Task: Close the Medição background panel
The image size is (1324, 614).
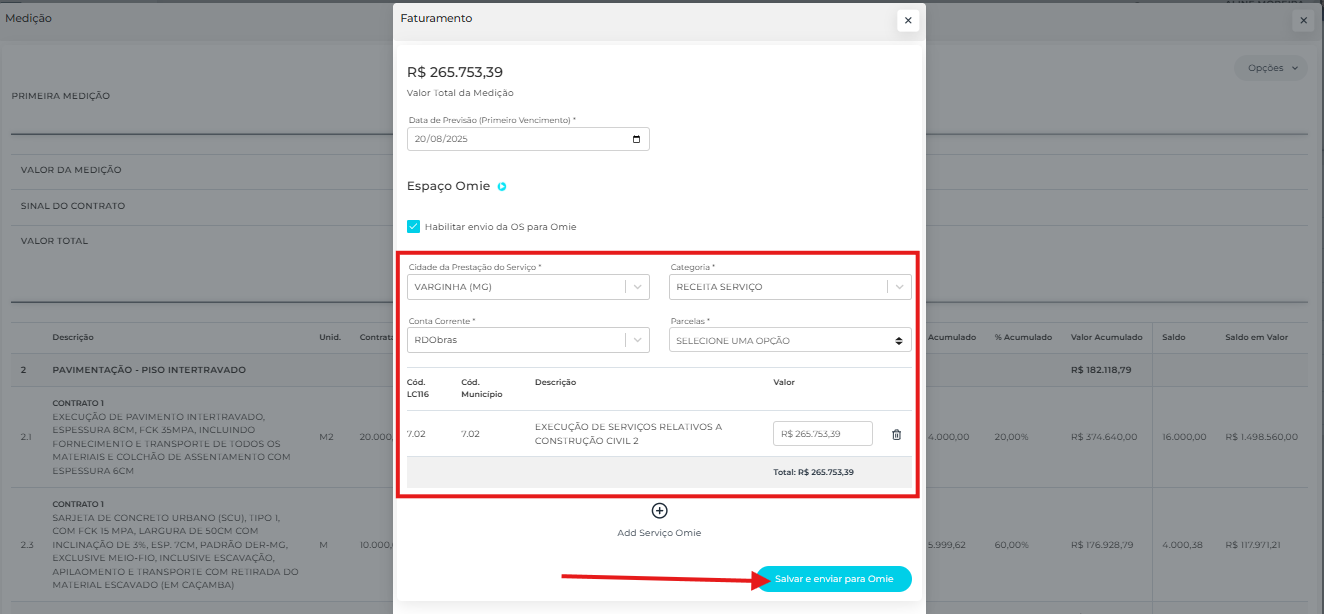Action: [1302, 20]
